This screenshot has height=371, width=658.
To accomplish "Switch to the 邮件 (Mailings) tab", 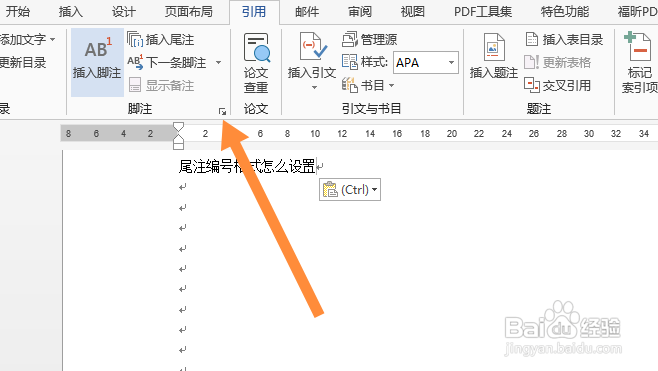I will (307, 11).
